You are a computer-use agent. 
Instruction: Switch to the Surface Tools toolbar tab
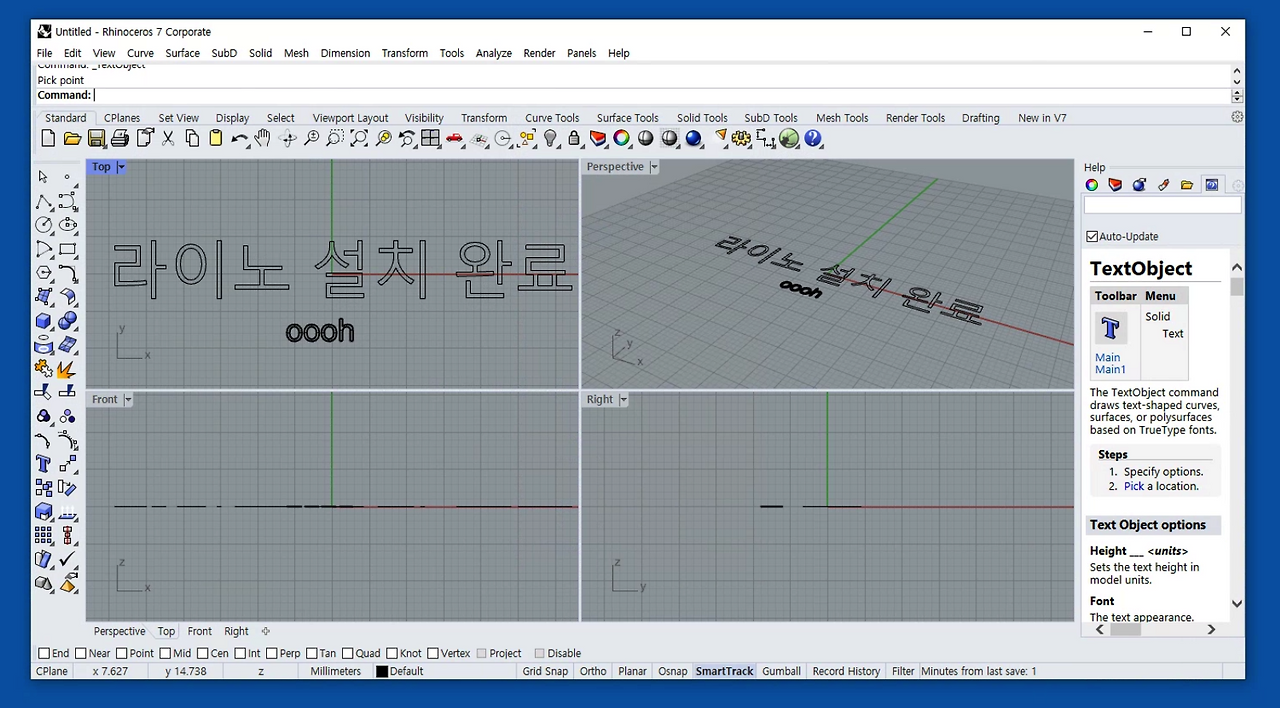tap(627, 118)
